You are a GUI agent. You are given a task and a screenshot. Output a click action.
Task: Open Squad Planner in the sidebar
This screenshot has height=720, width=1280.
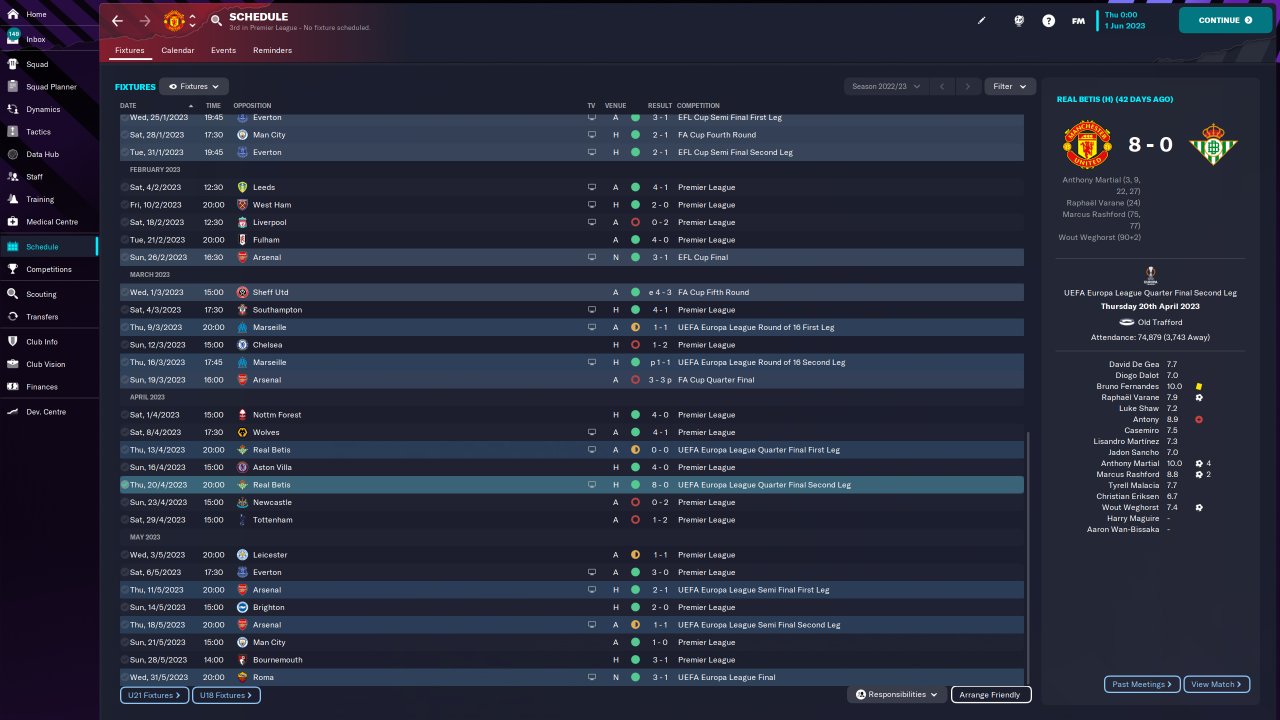pyautogui.click(x=50, y=87)
